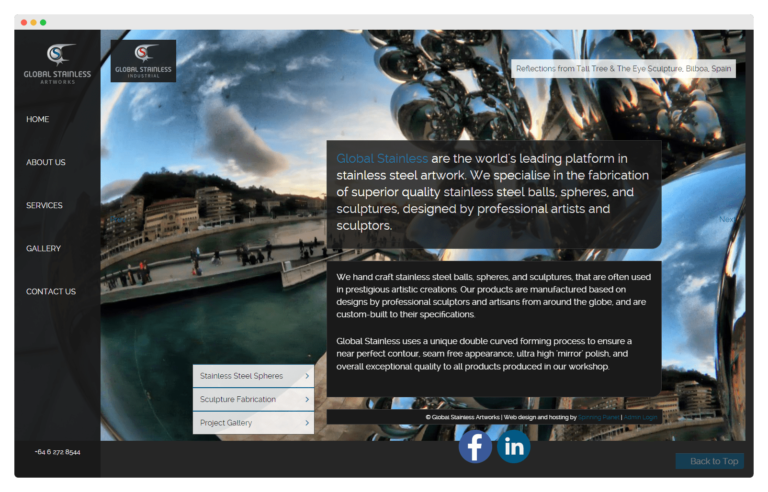Select SERVICES in the sidebar menu
The image size is (768, 492).
pyautogui.click(x=44, y=205)
